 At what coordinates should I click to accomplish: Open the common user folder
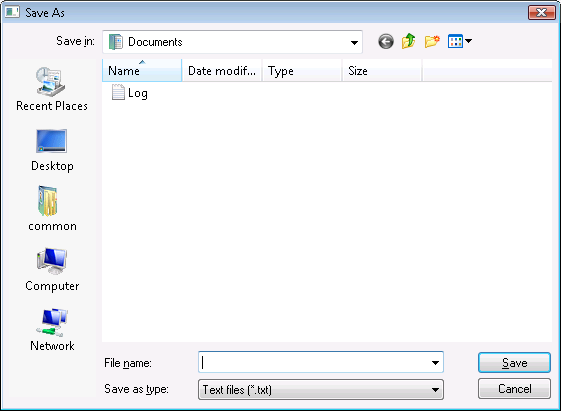[52, 209]
